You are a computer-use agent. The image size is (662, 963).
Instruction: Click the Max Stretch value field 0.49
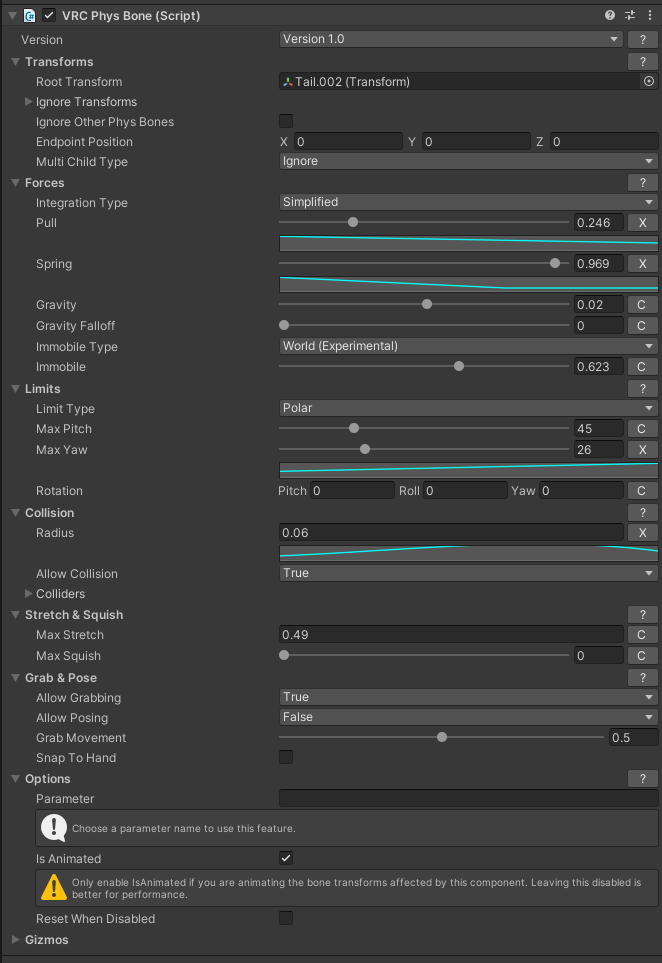point(451,634)
